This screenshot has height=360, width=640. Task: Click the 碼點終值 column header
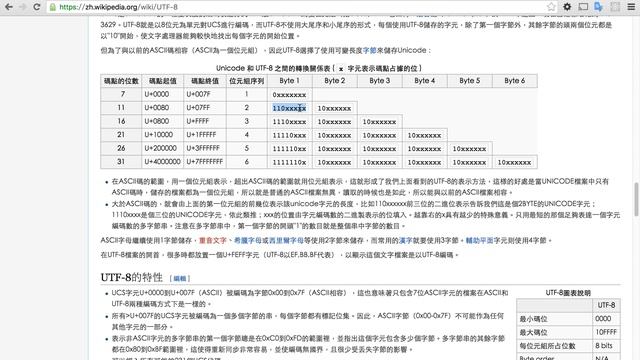(x=205, y=81)
